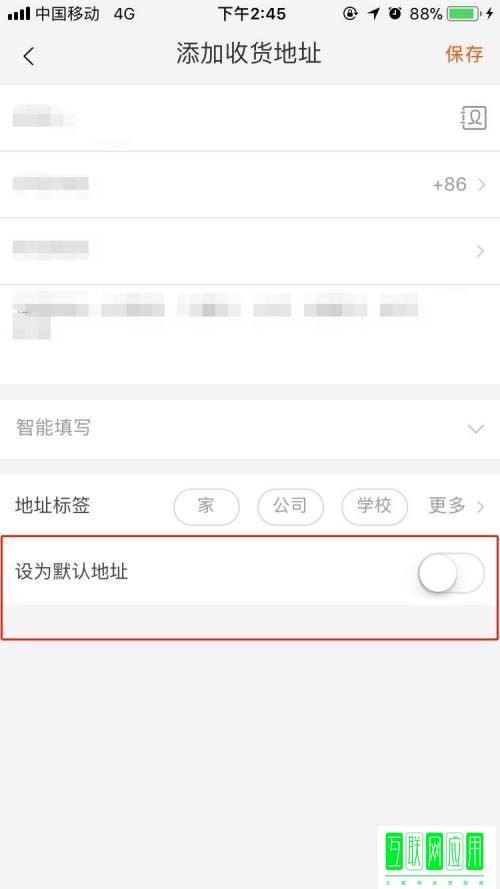The image size is (500, 889).
Task: Tap the green watermark logo
Action: click(x=435, y=856)
